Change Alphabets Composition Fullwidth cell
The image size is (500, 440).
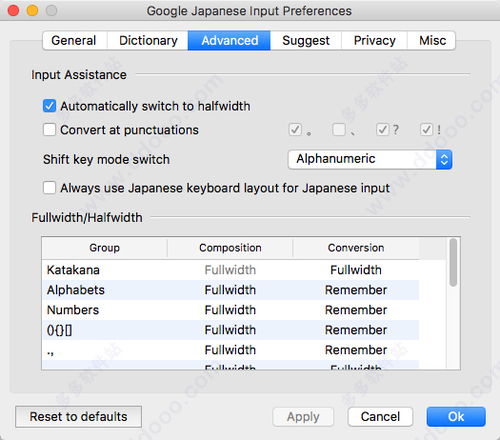(230, 290)
